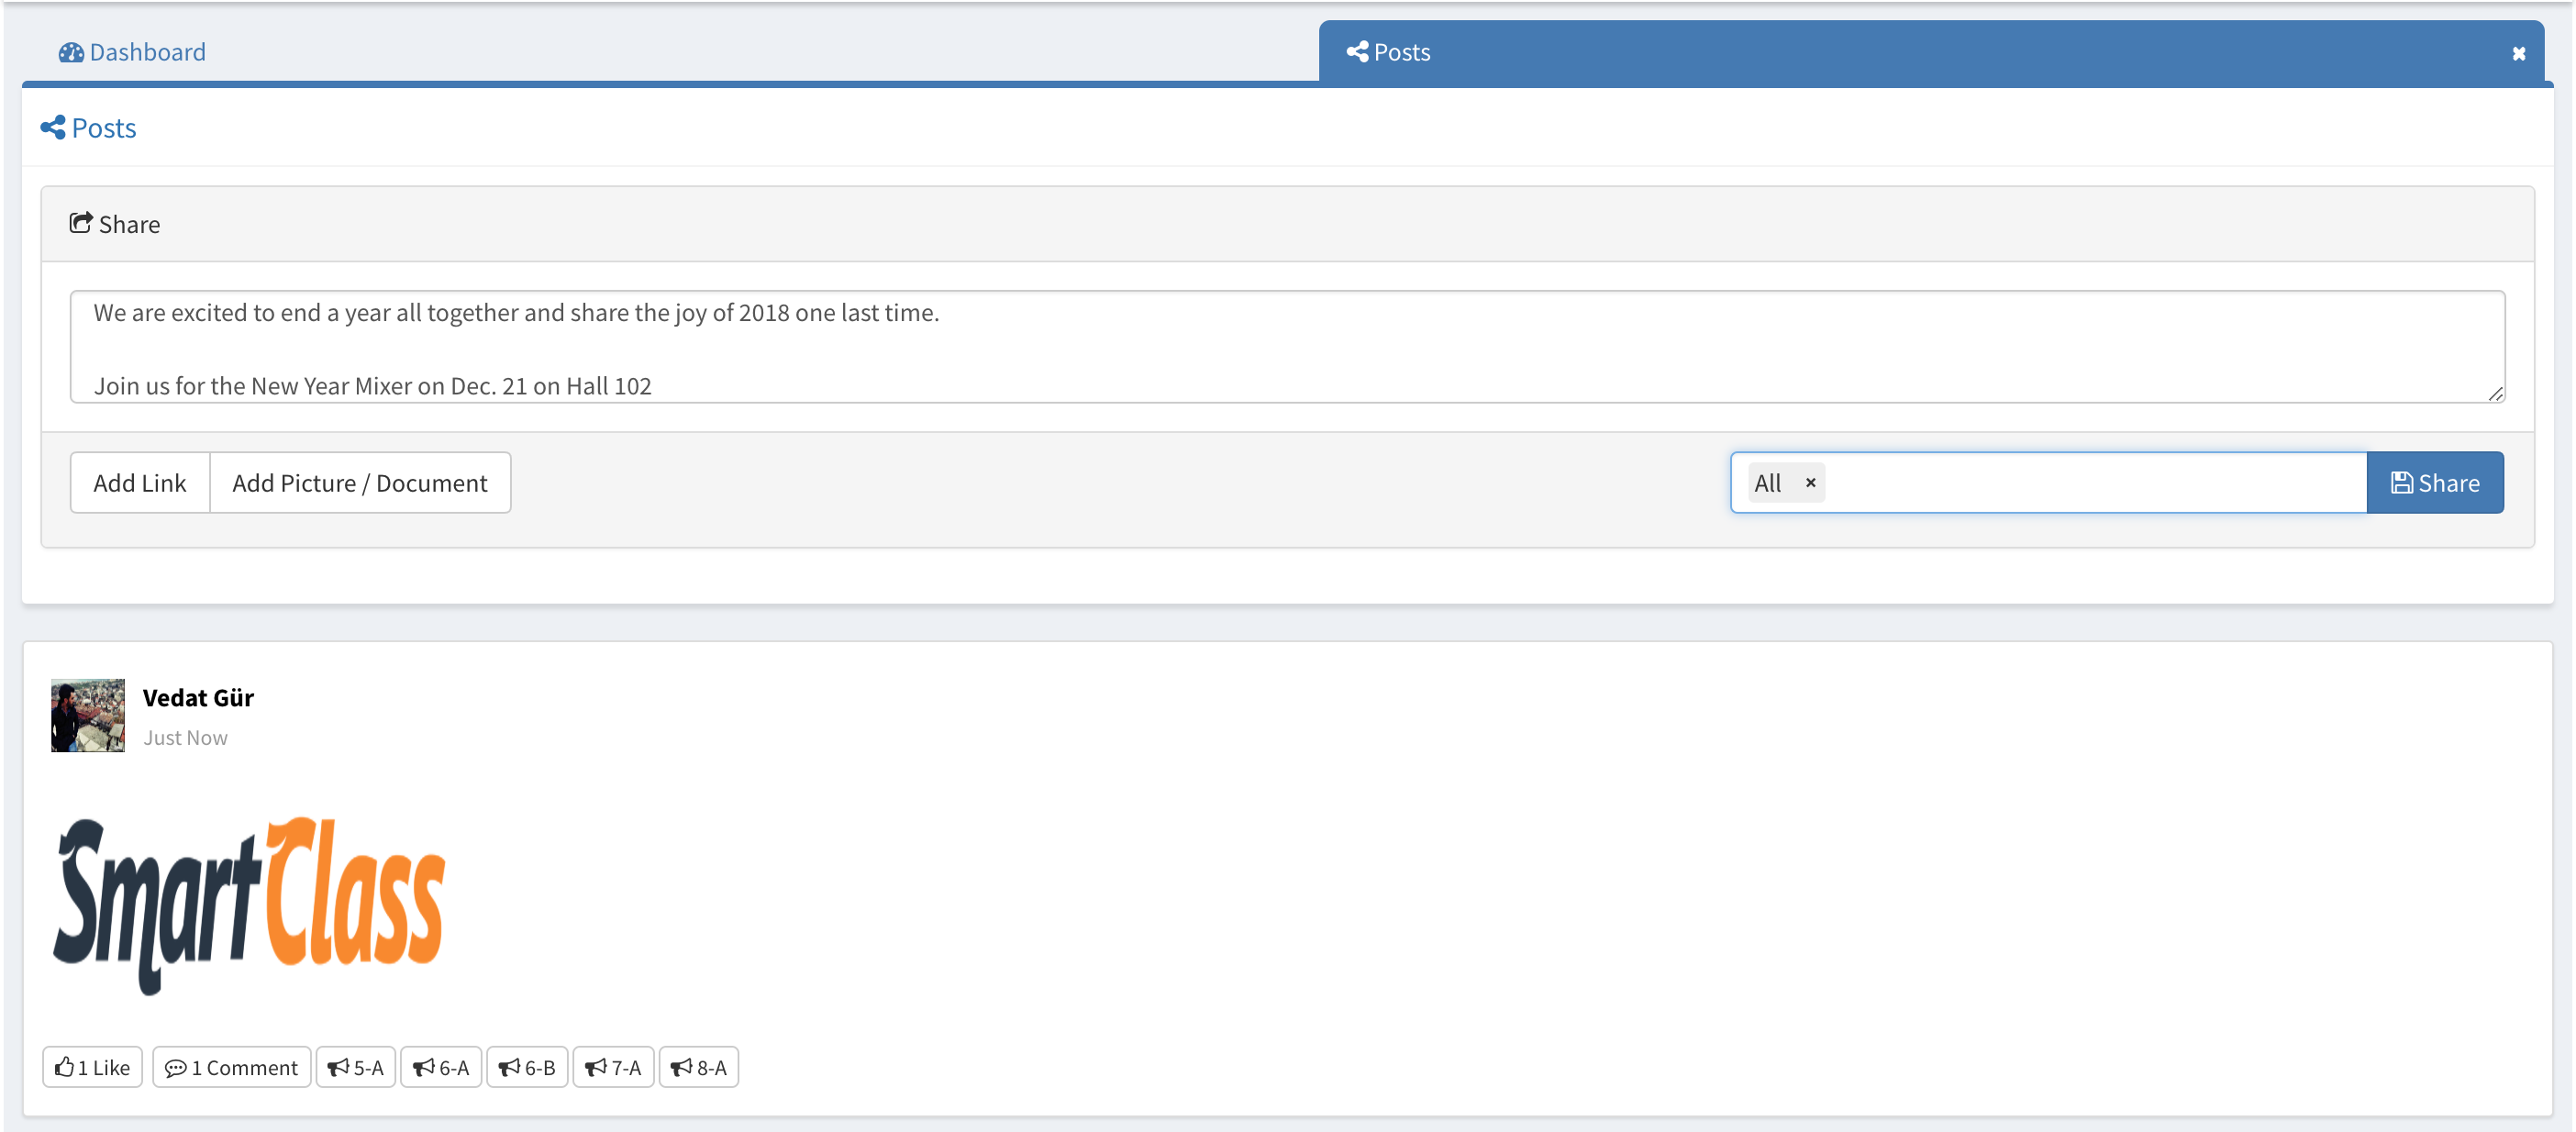Viewport: 2576px width, 1132px height.
Task: Click the blue Share submit button
Action: coord(2434,483)
